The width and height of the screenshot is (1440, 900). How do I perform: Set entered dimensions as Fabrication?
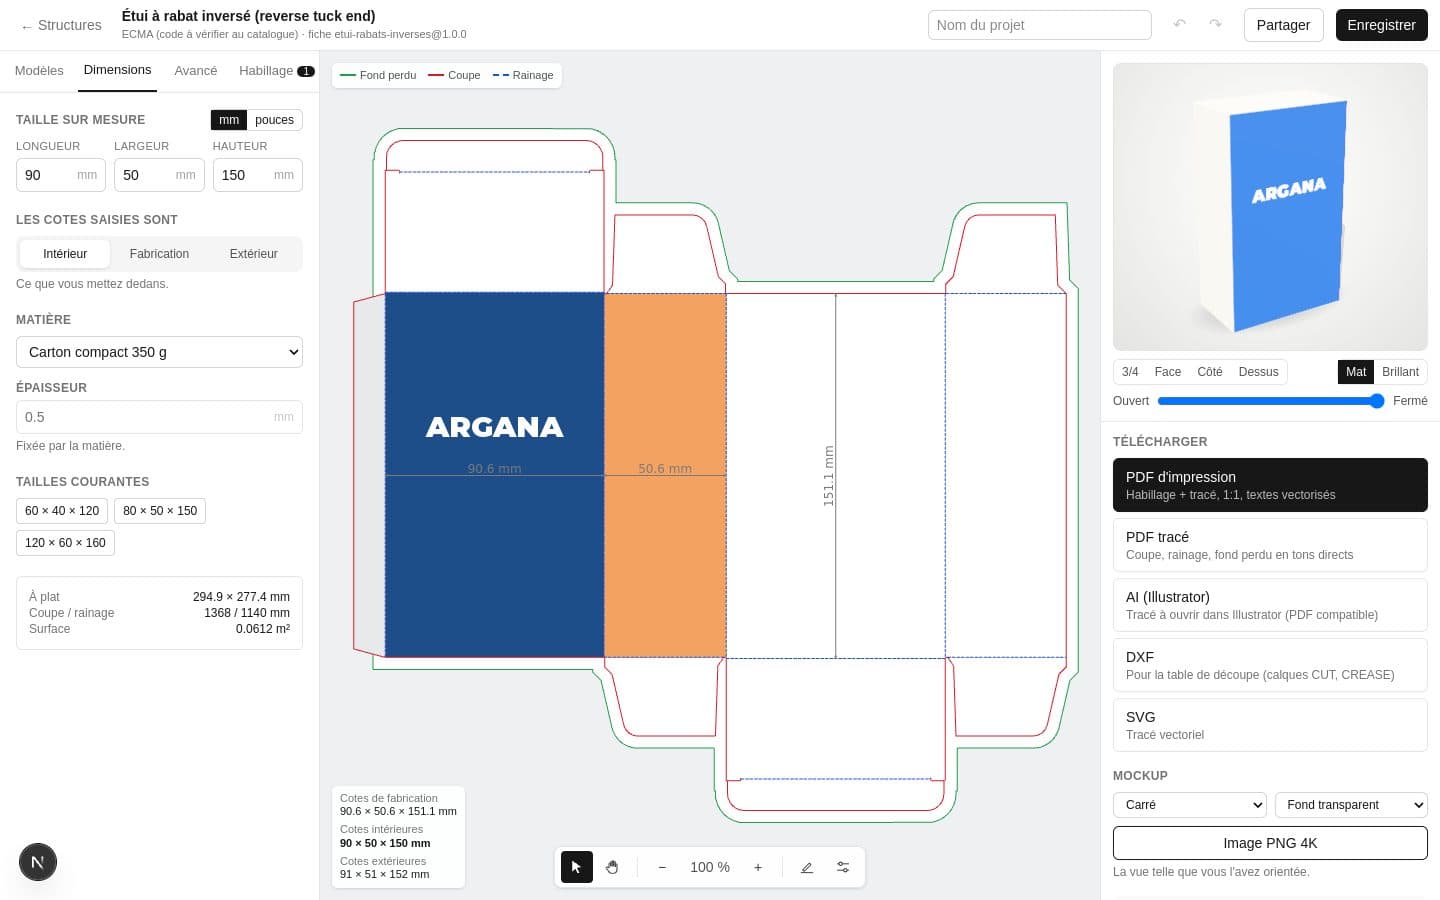tap(159, 254)
